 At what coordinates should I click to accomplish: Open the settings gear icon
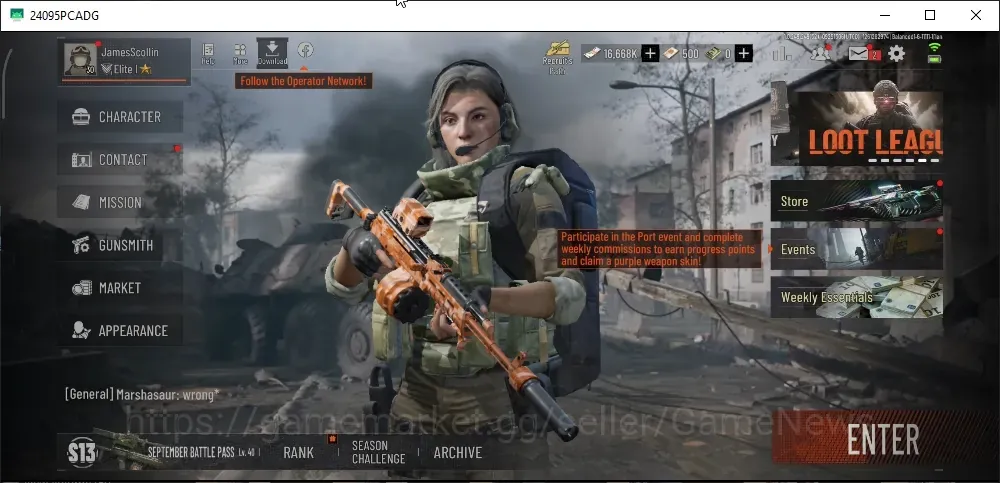tap(897, 54)
